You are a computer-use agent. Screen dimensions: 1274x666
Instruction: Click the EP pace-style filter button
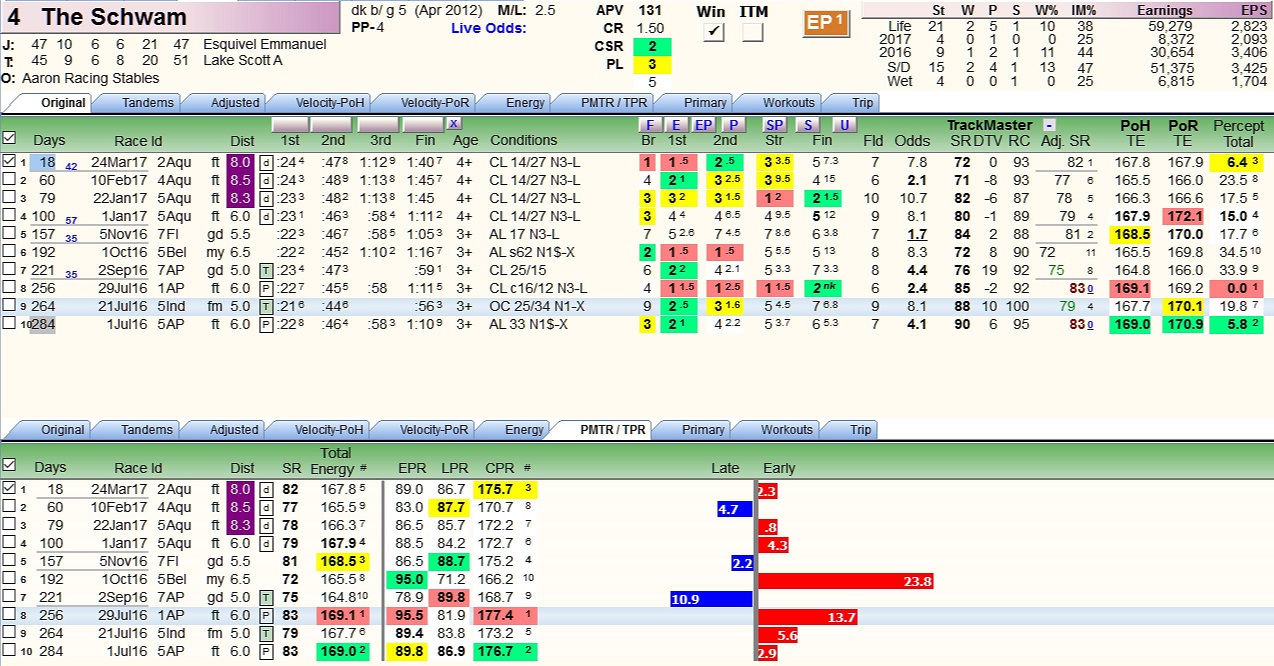pyautogui.click(x=705, y=124)
